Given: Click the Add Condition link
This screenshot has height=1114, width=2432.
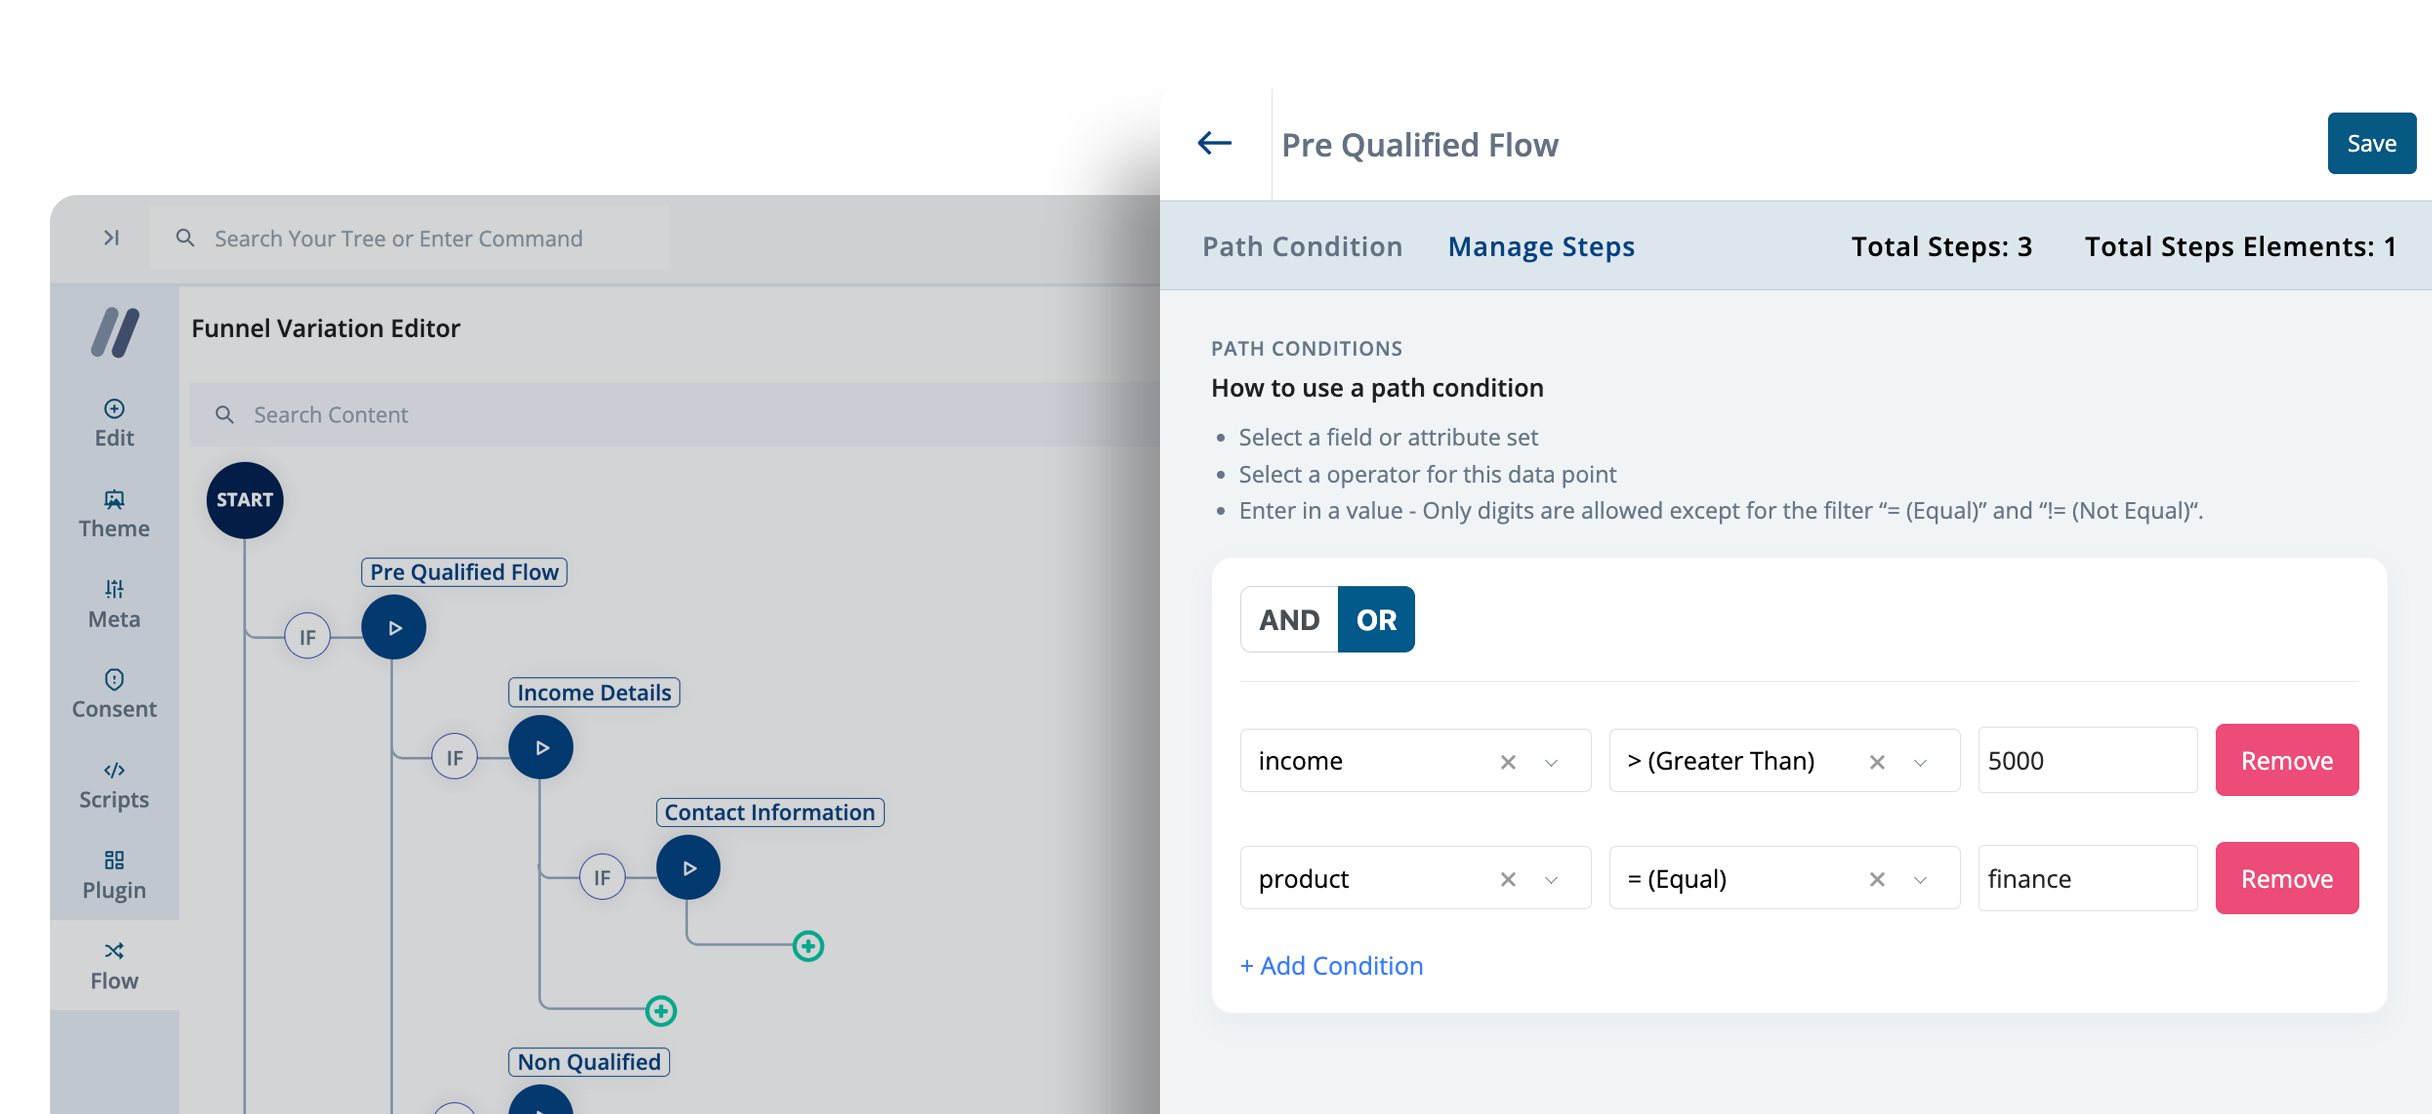Looking at the screenshot, I should pyautogui.click(x=1331, y=965).
